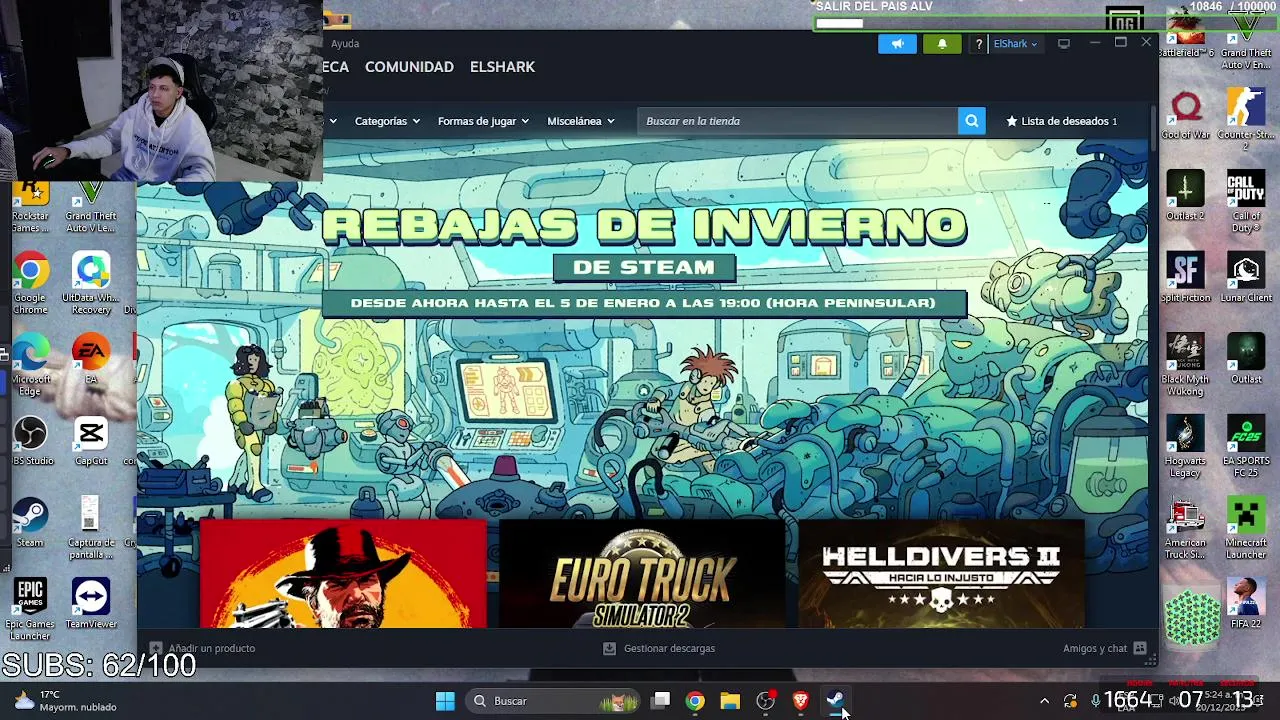Open Battlefield 6 desktop shortcut
Screen dimensions: 1280x720
pyautogui.click(x=1186, y=35)
